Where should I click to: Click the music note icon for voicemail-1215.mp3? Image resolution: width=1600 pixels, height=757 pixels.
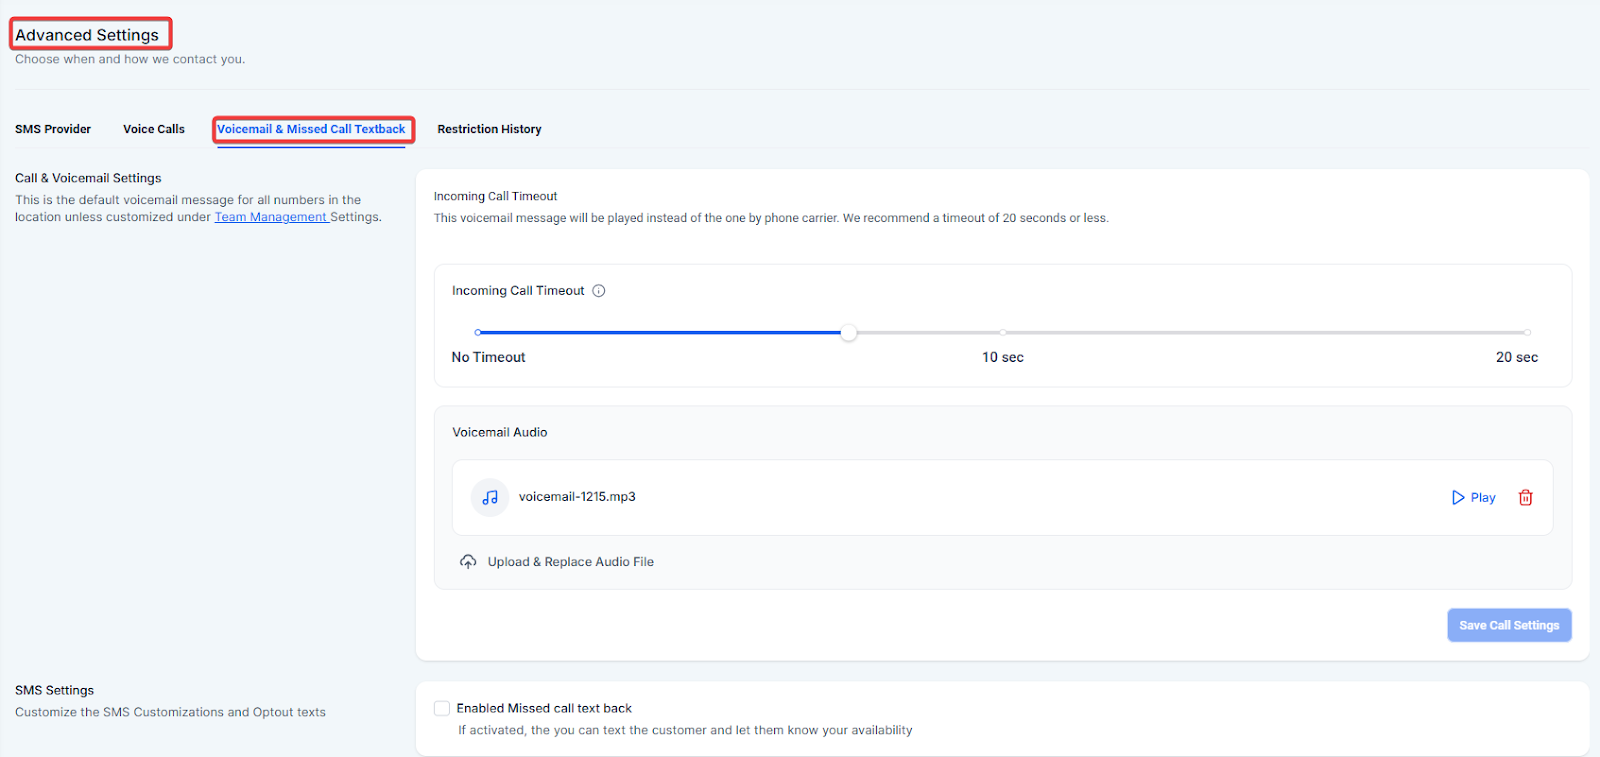(490, 497)
